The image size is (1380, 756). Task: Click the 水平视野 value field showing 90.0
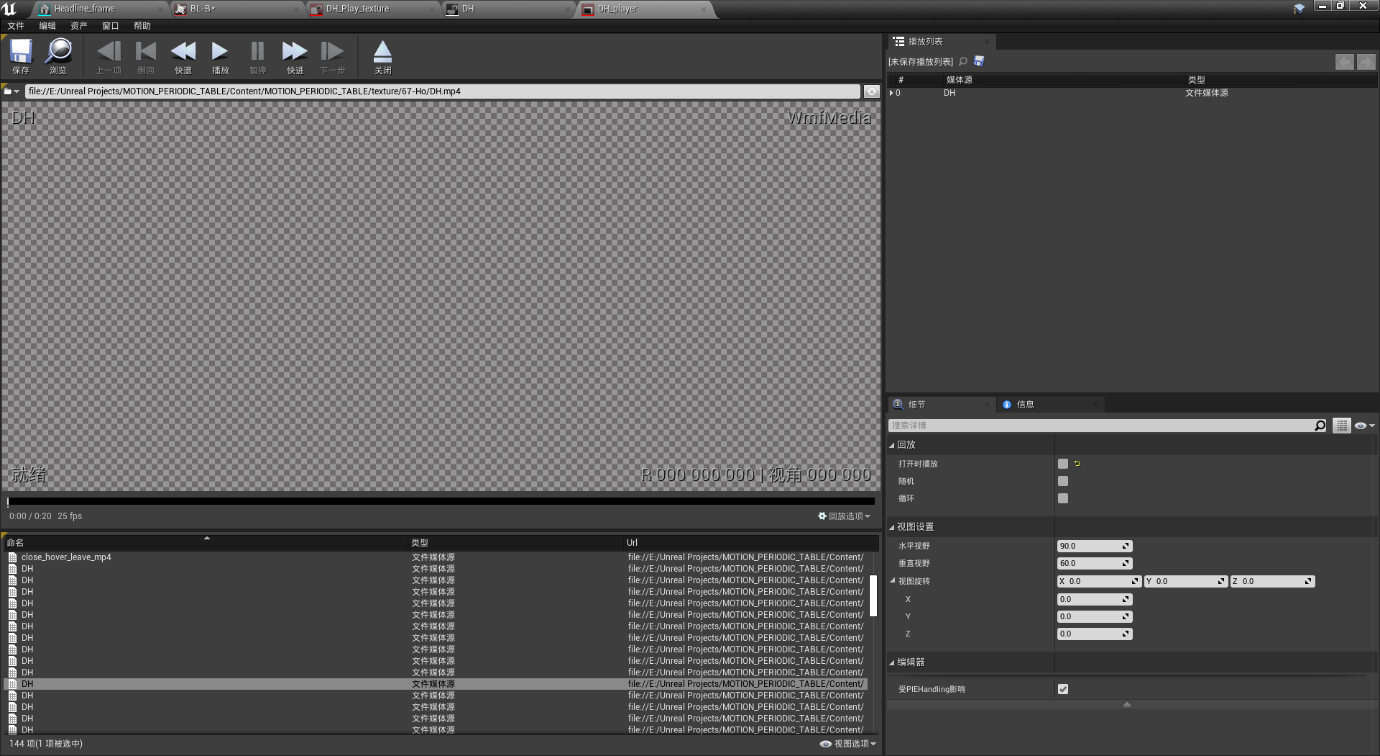1094,546
